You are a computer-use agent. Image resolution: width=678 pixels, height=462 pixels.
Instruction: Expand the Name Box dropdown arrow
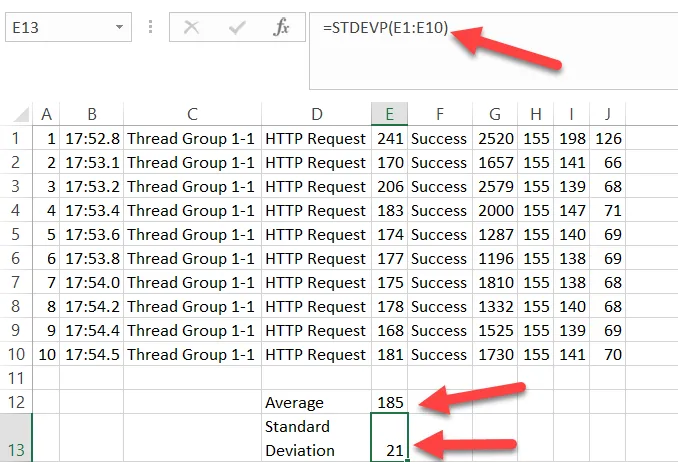[x=119, y=27]
